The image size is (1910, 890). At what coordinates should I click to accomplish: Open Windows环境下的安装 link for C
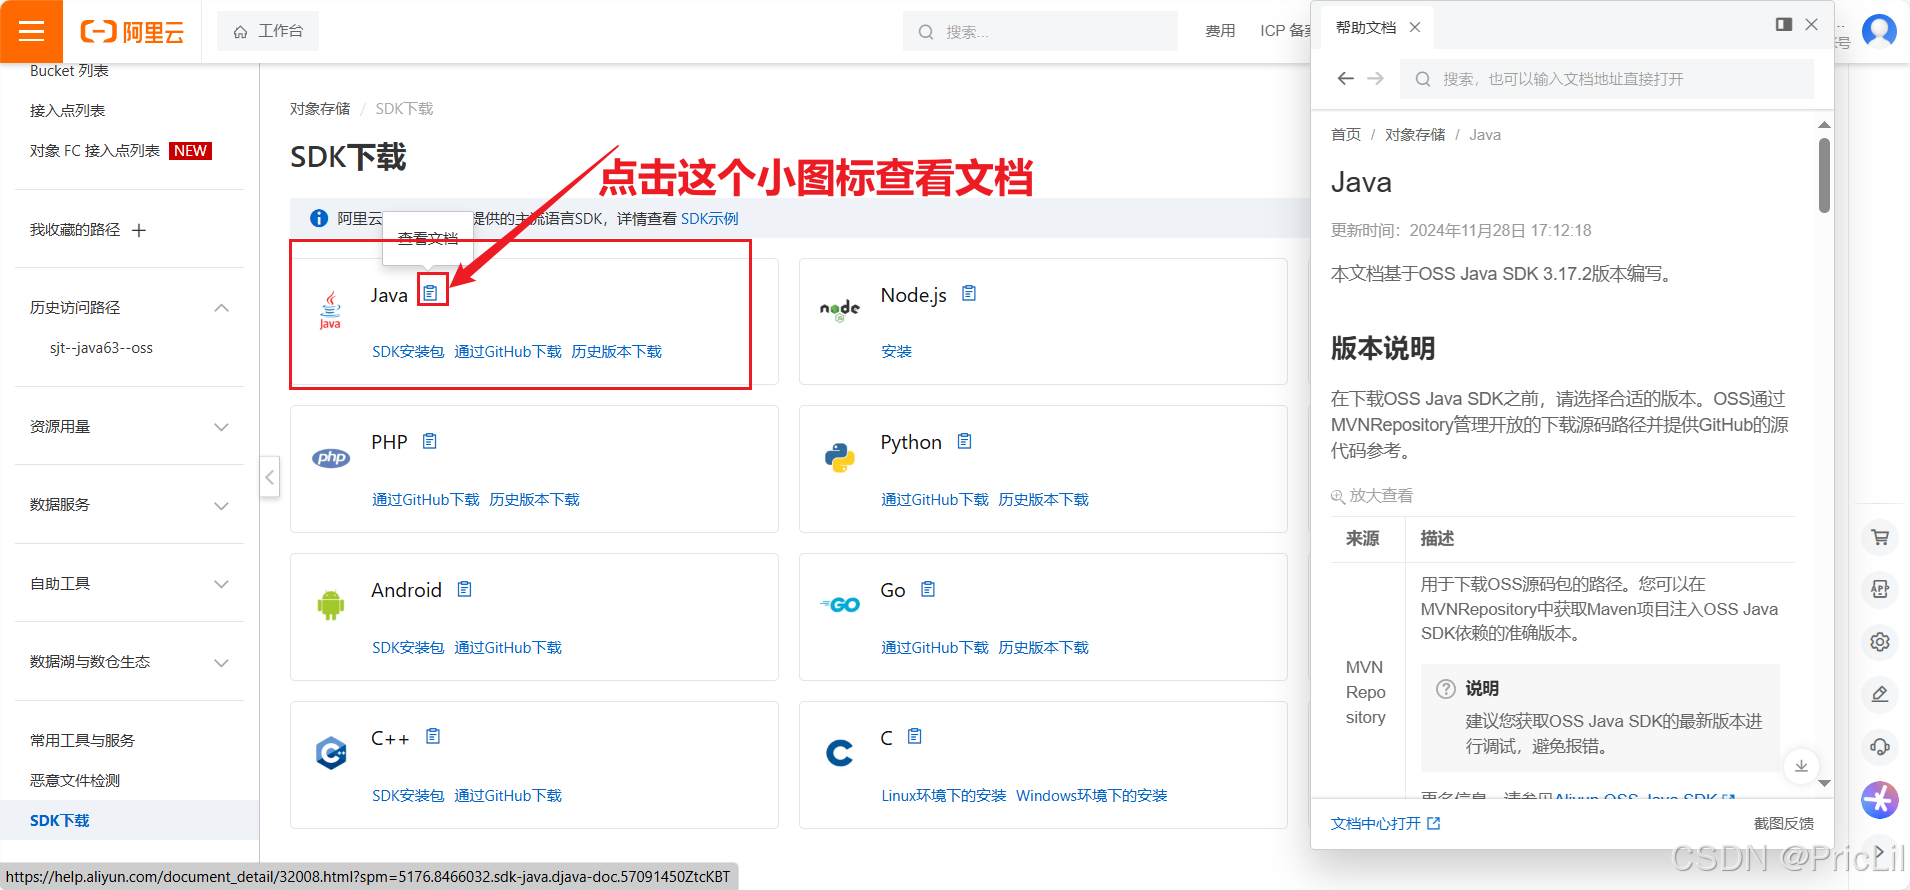click(x=1092, y=796)
